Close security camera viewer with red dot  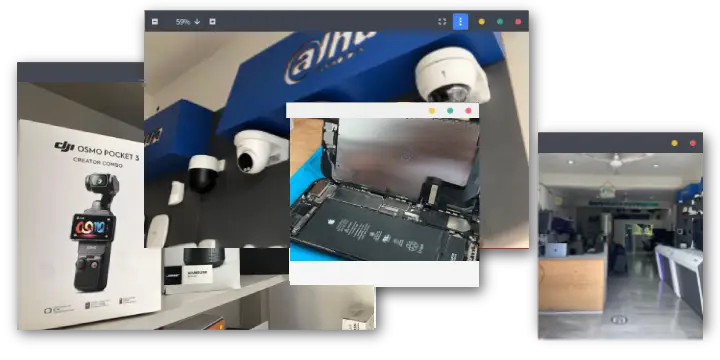(x=518, y=22)
